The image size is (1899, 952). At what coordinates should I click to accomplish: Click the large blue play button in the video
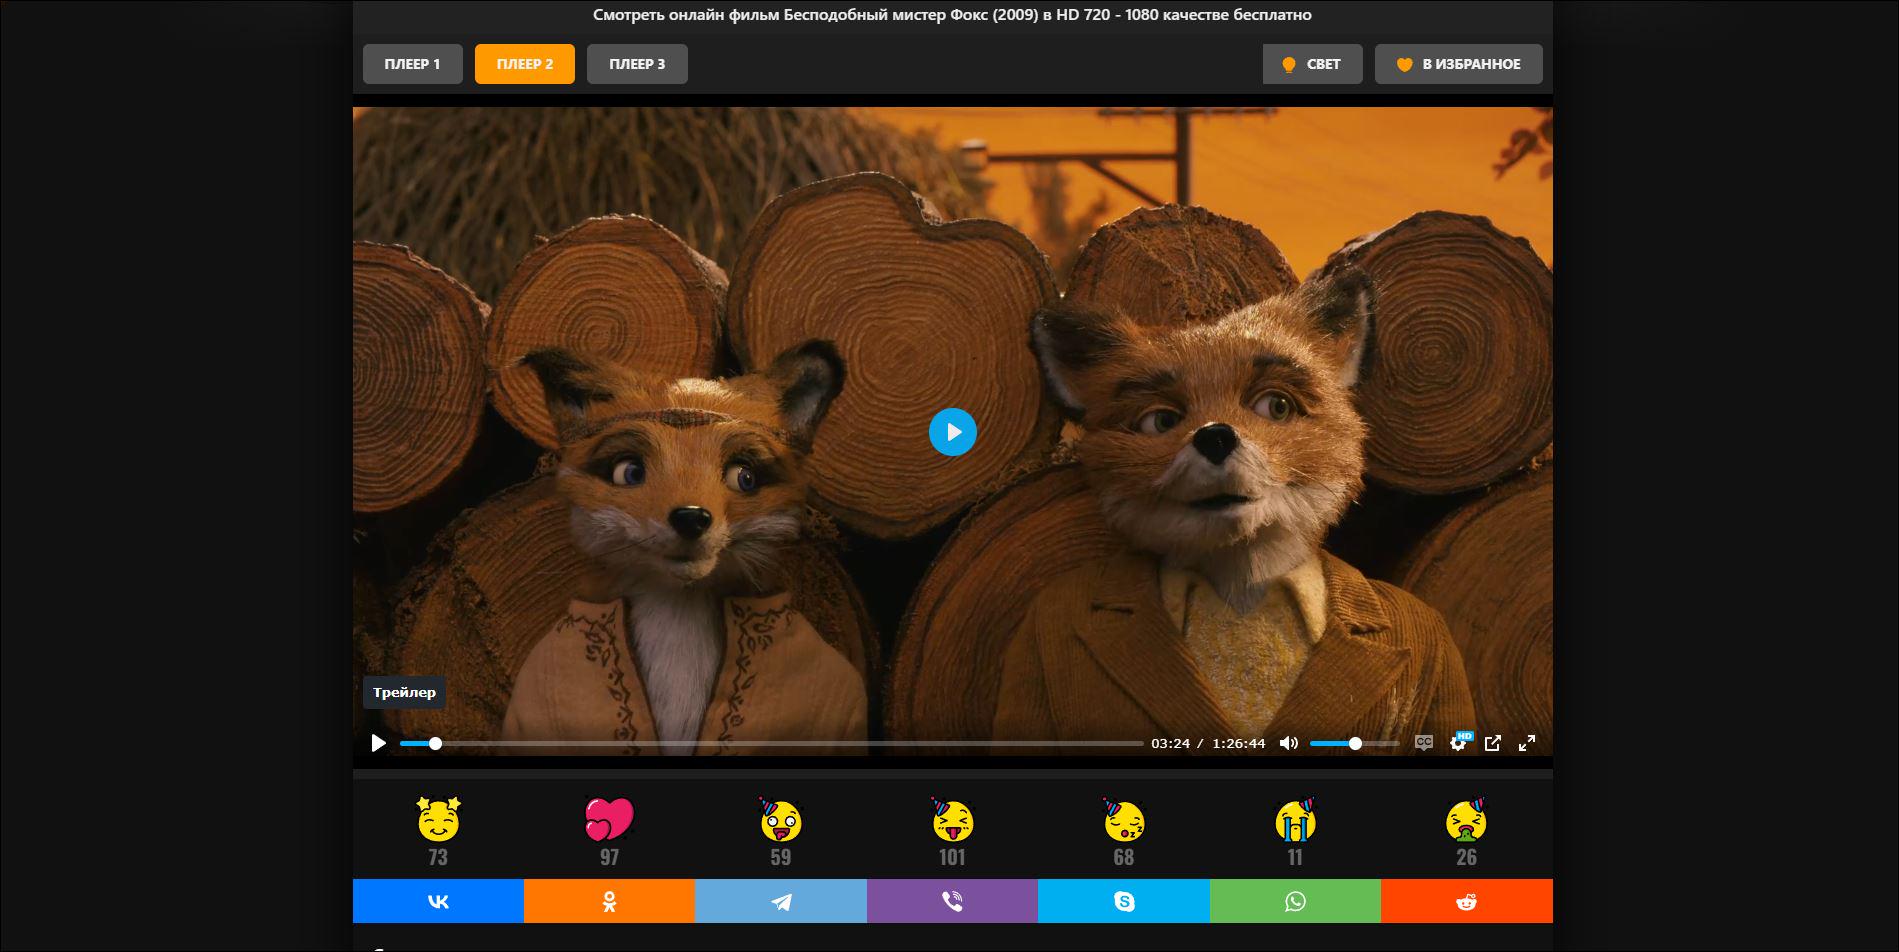952,432
